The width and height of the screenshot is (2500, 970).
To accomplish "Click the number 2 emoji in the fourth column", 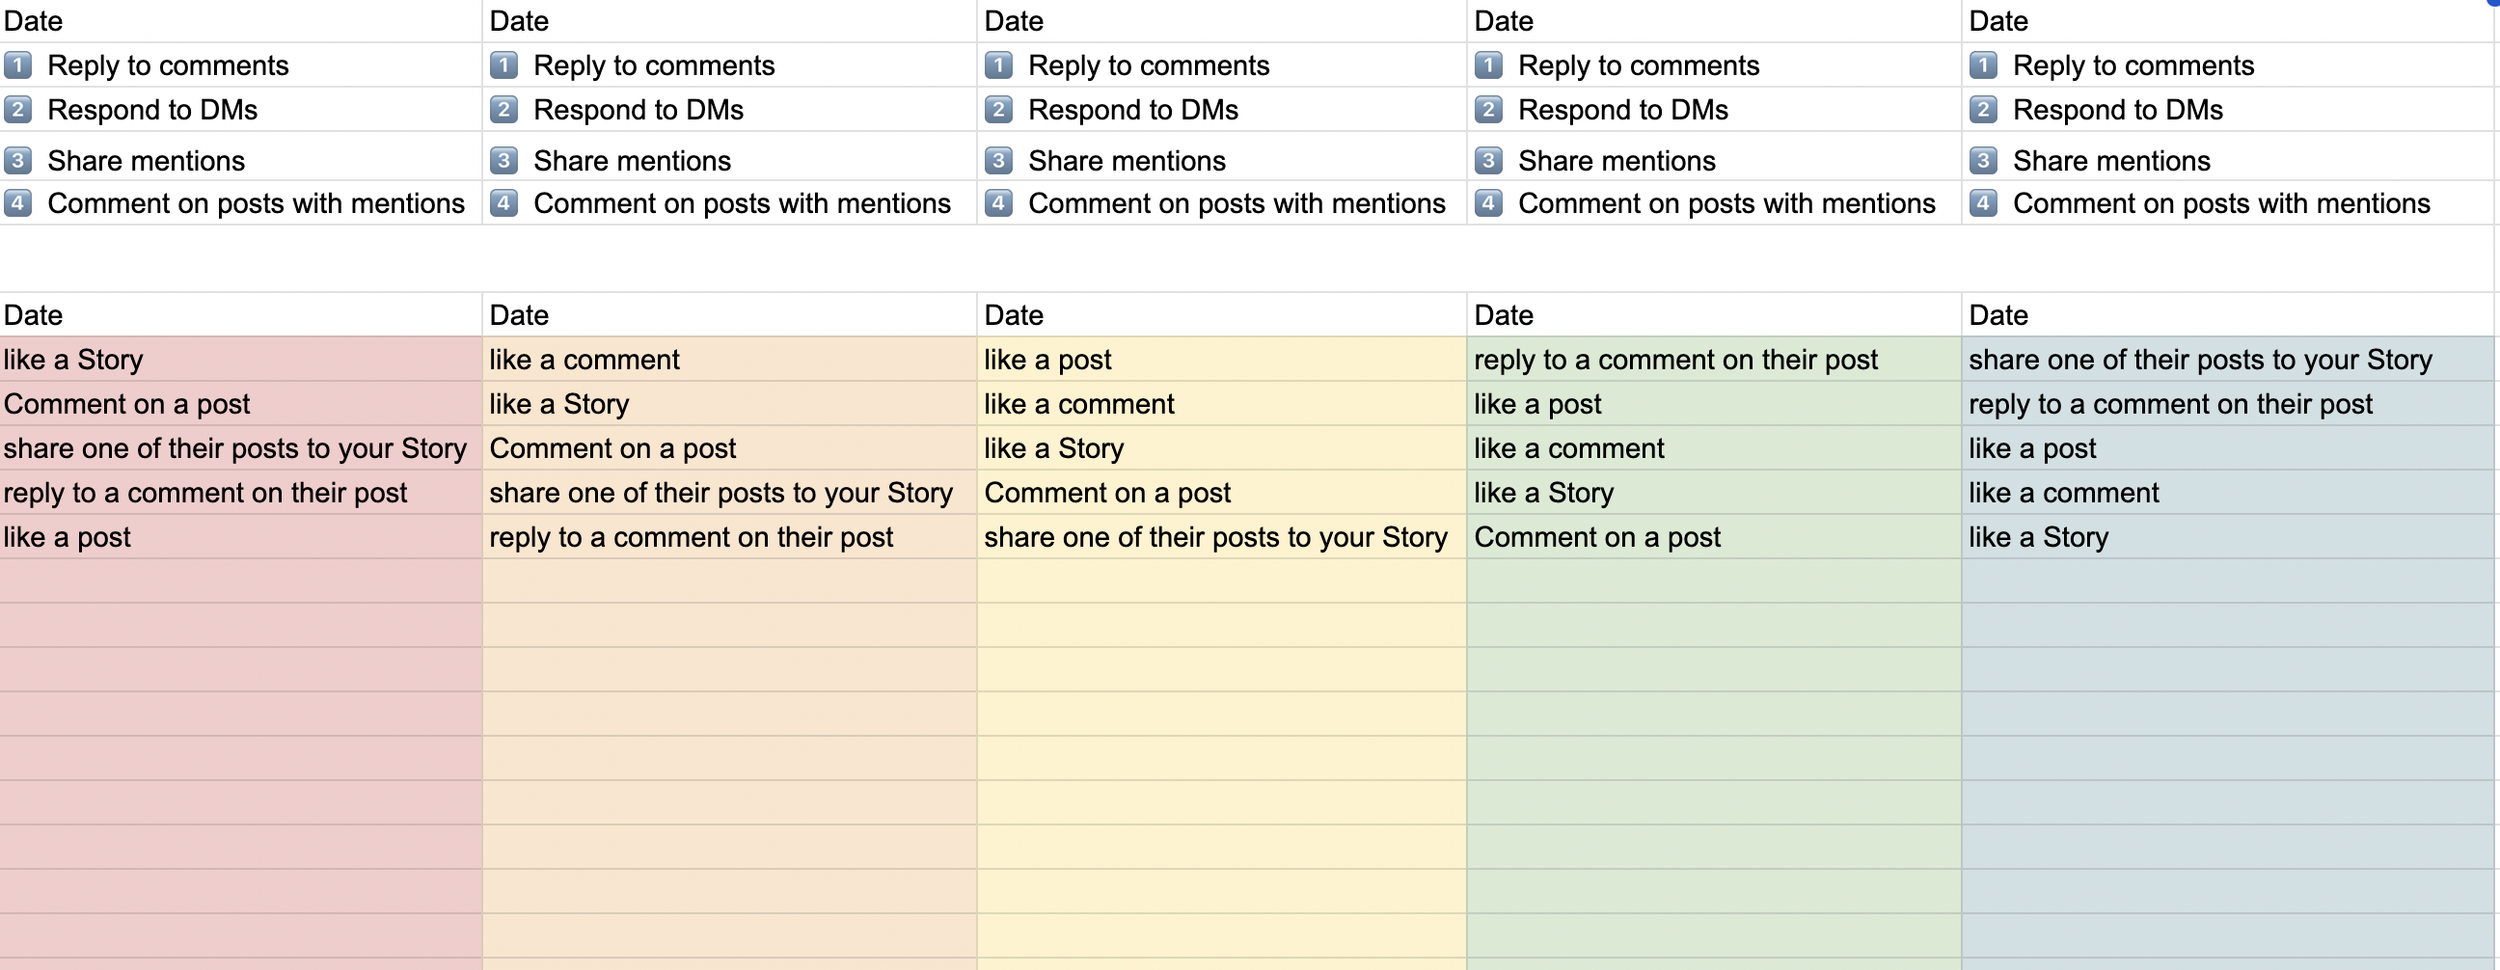I will pos(1489,109).
